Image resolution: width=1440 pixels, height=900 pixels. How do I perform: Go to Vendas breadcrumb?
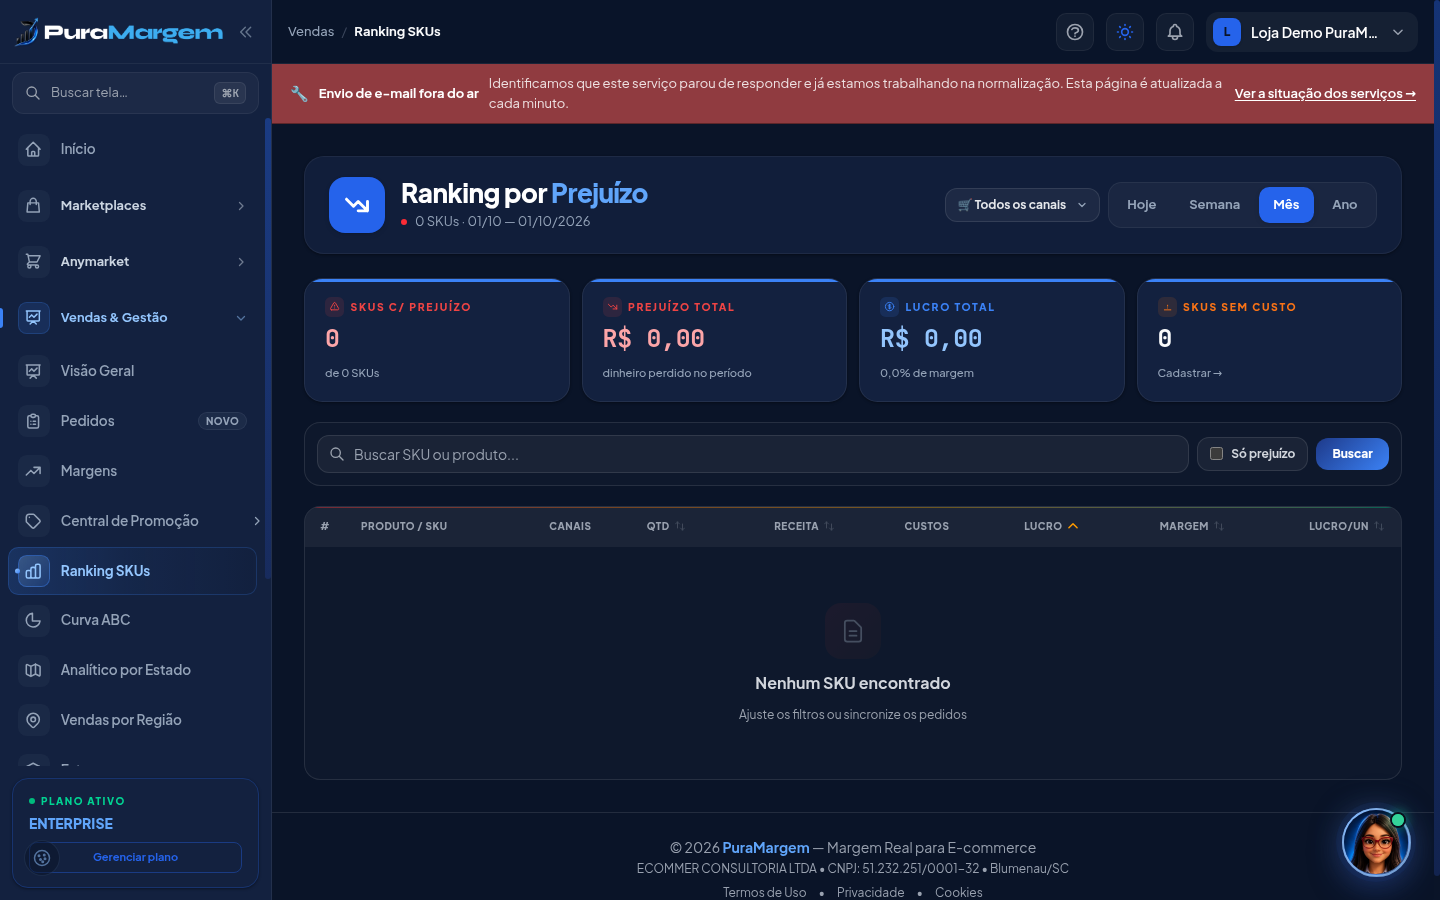click(311, 32)
